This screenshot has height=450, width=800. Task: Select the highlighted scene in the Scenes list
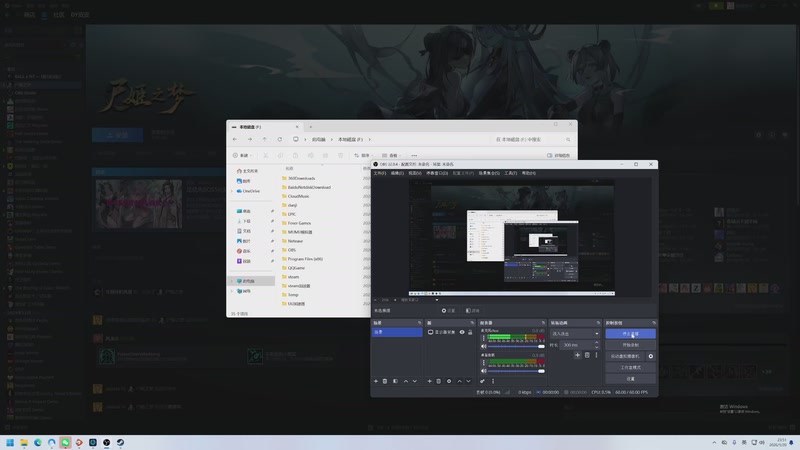click(397, 332)
